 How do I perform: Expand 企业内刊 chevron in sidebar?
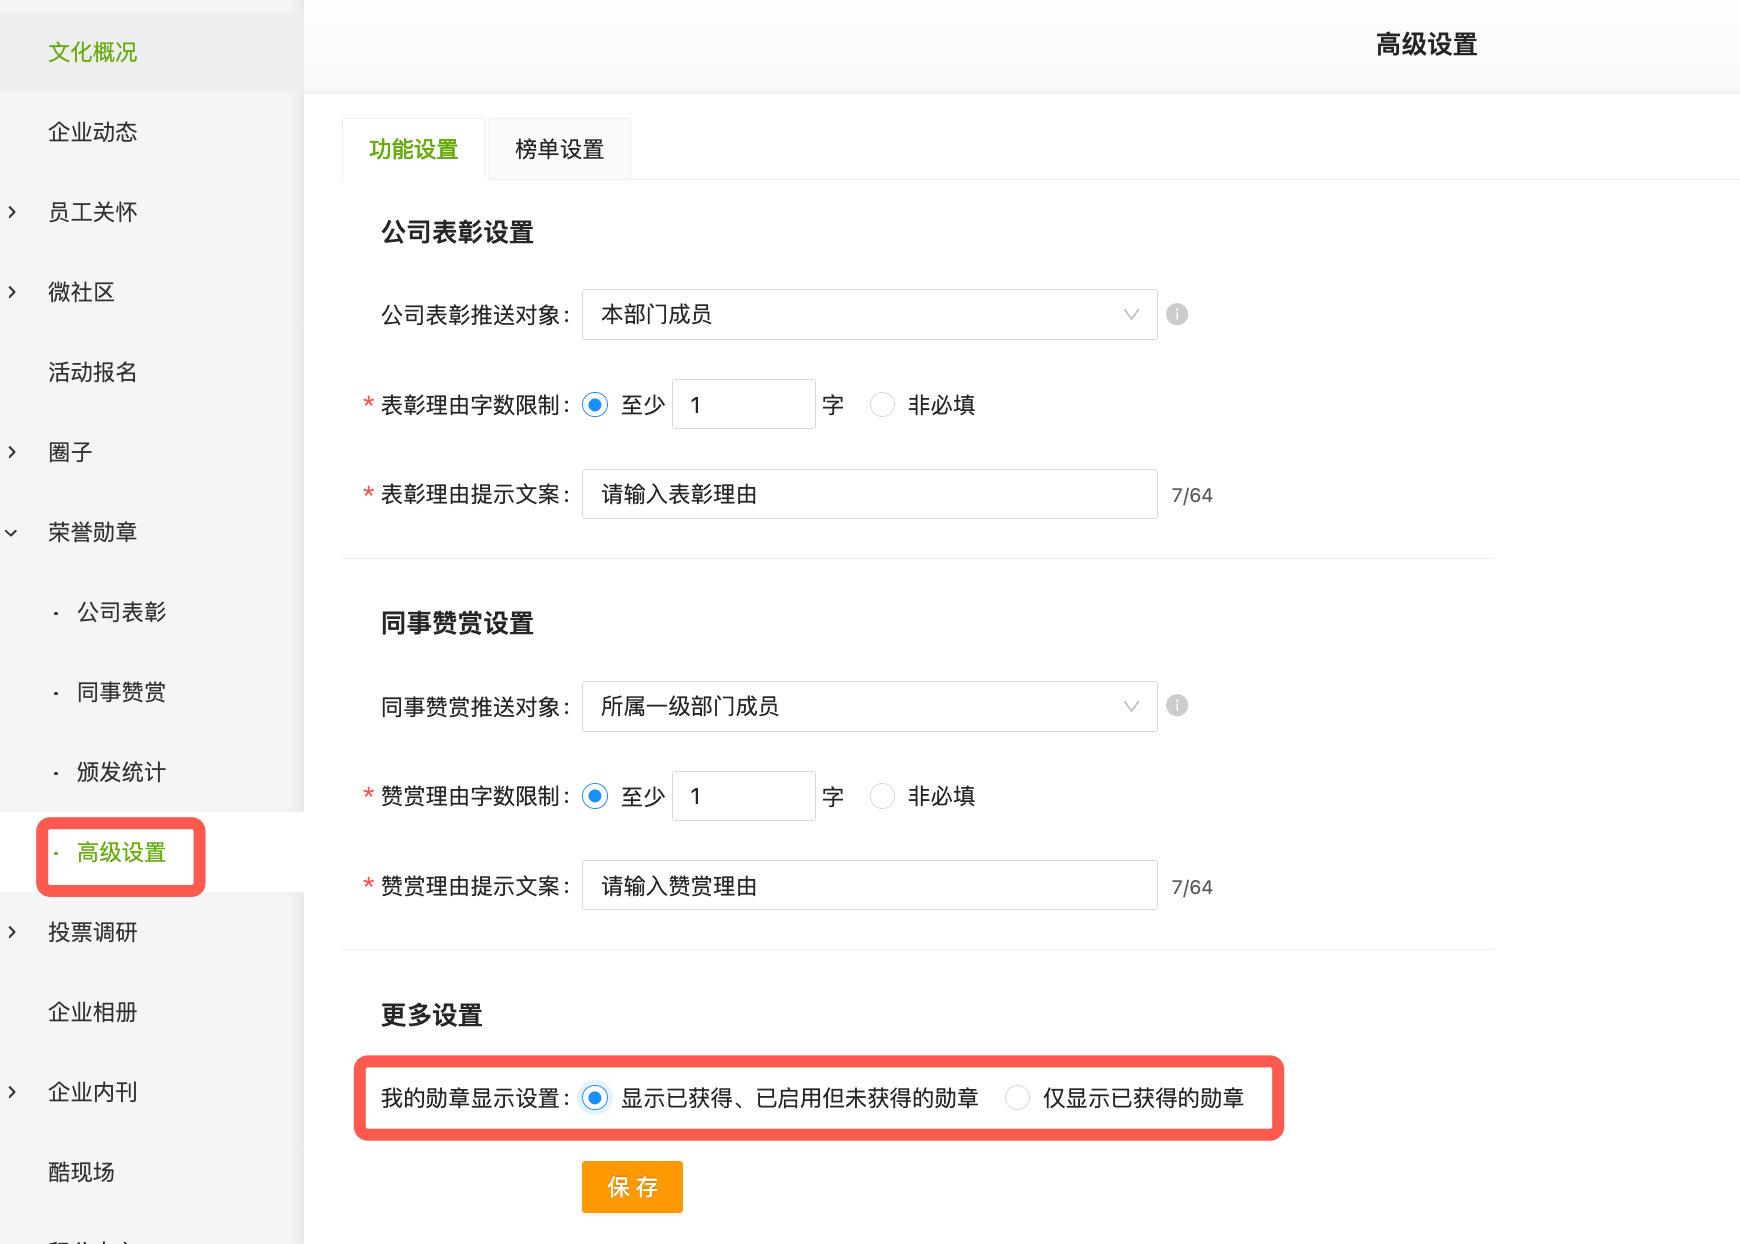12,1092
